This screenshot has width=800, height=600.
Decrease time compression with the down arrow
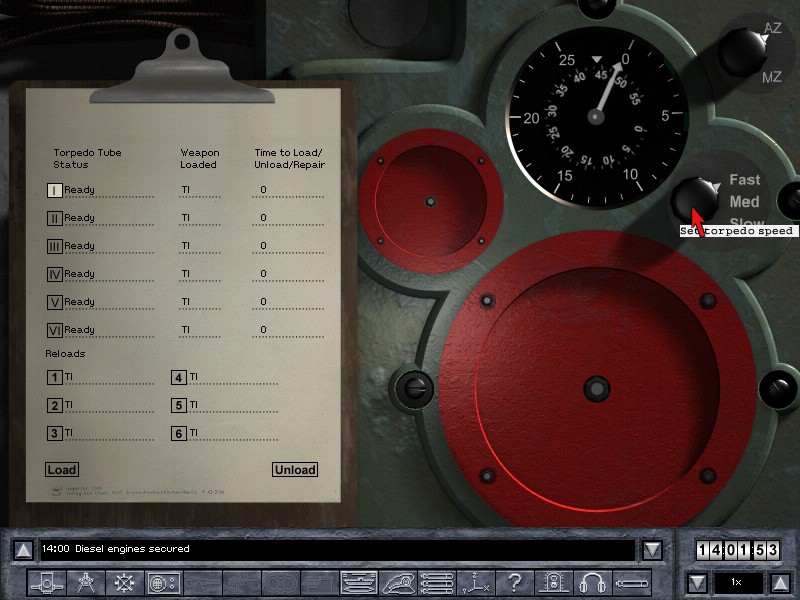pos(697,582)
